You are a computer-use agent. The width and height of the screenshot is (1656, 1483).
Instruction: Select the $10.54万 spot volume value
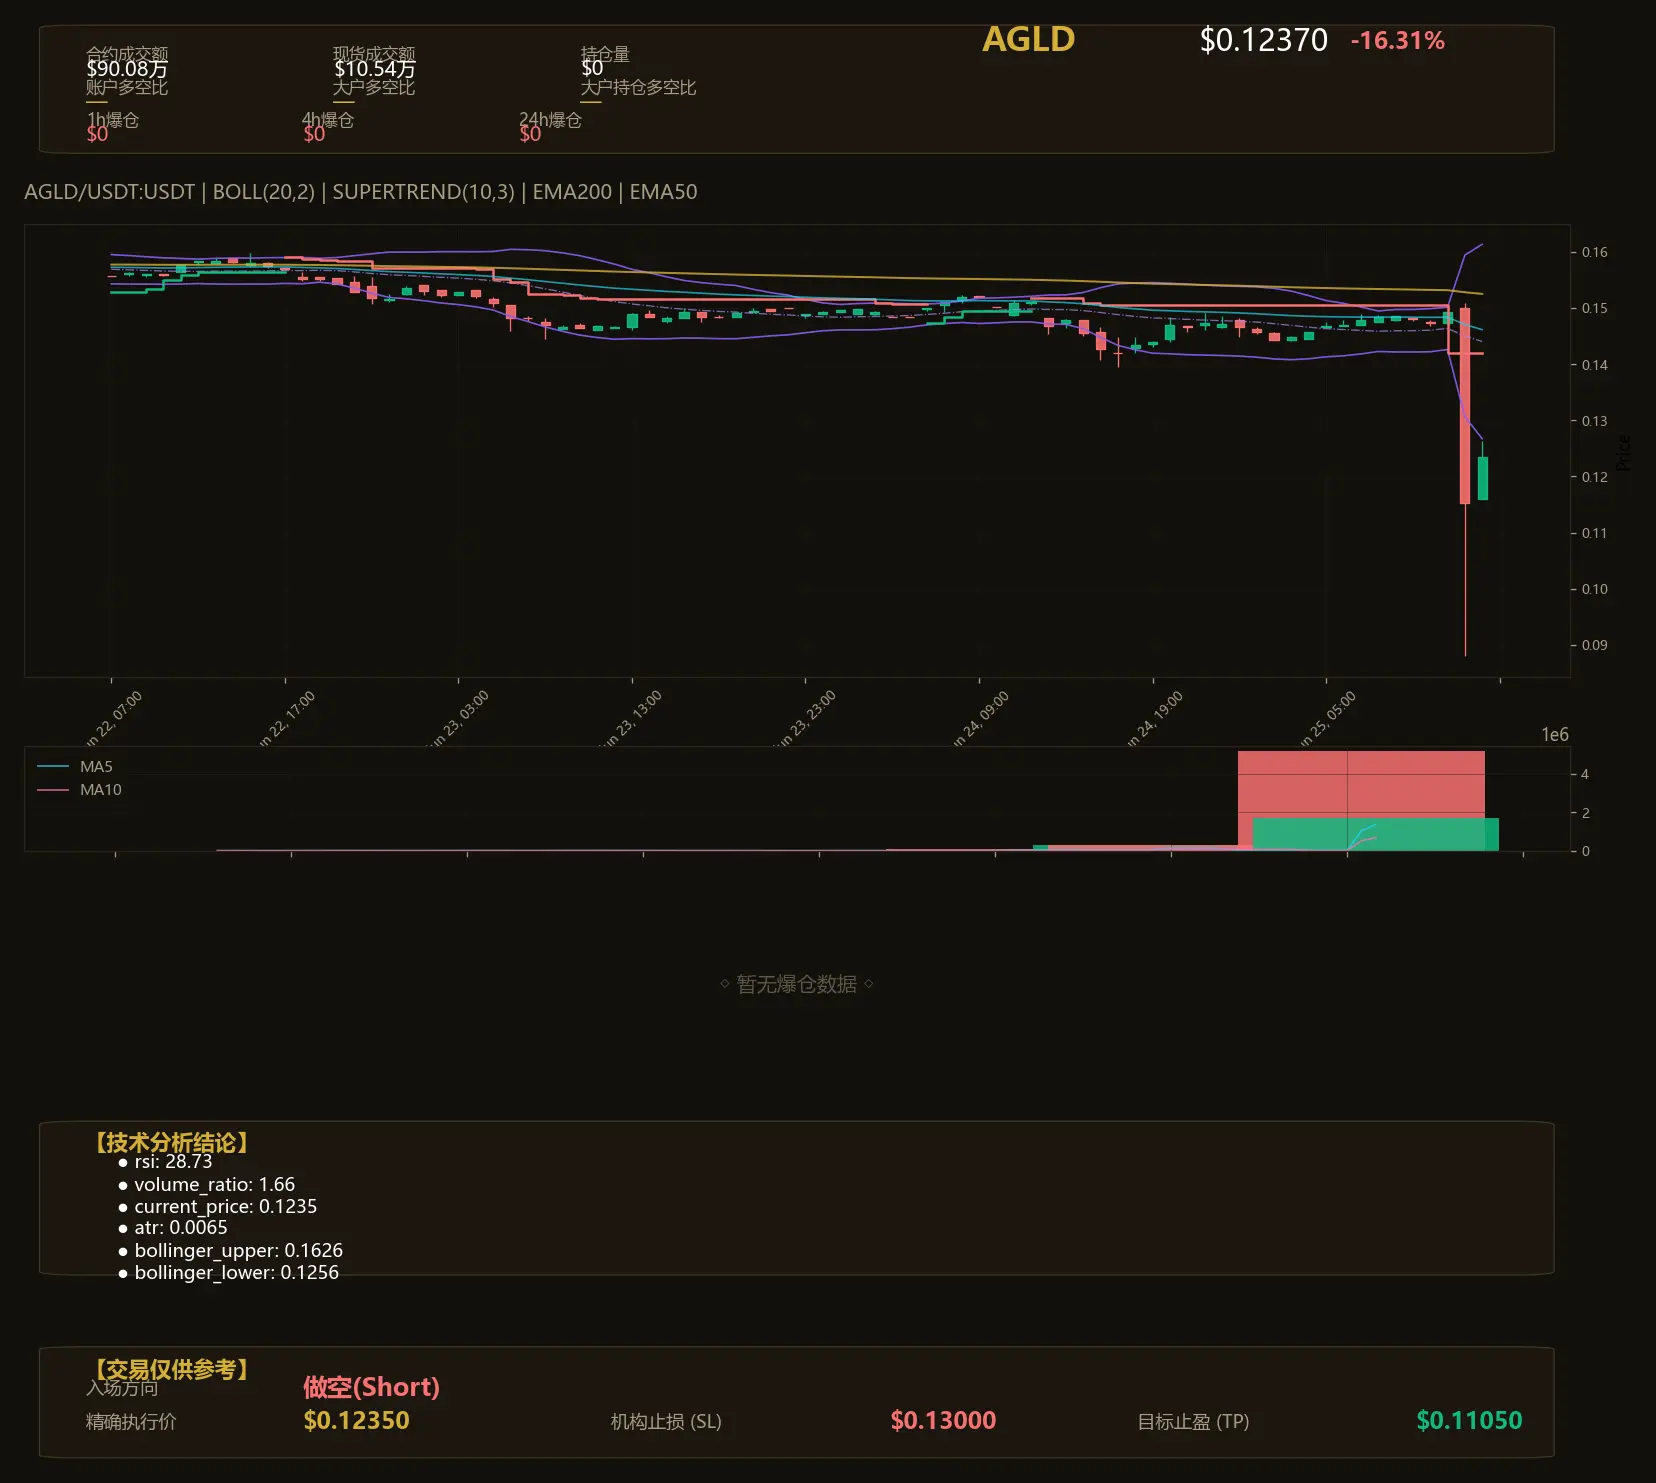pos(374,69)
